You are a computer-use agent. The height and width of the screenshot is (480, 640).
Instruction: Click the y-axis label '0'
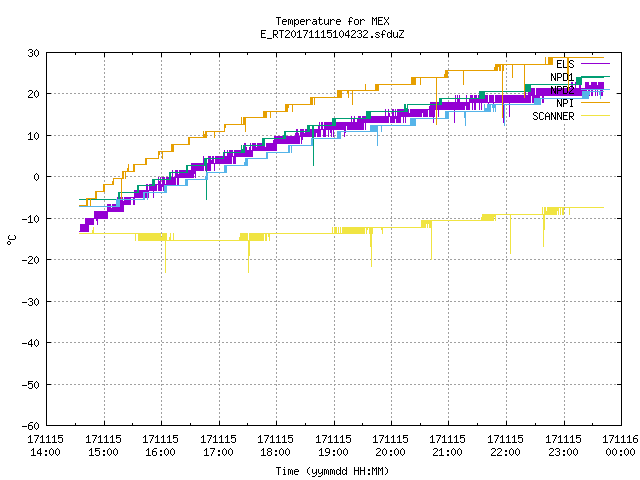coord(37,178)
